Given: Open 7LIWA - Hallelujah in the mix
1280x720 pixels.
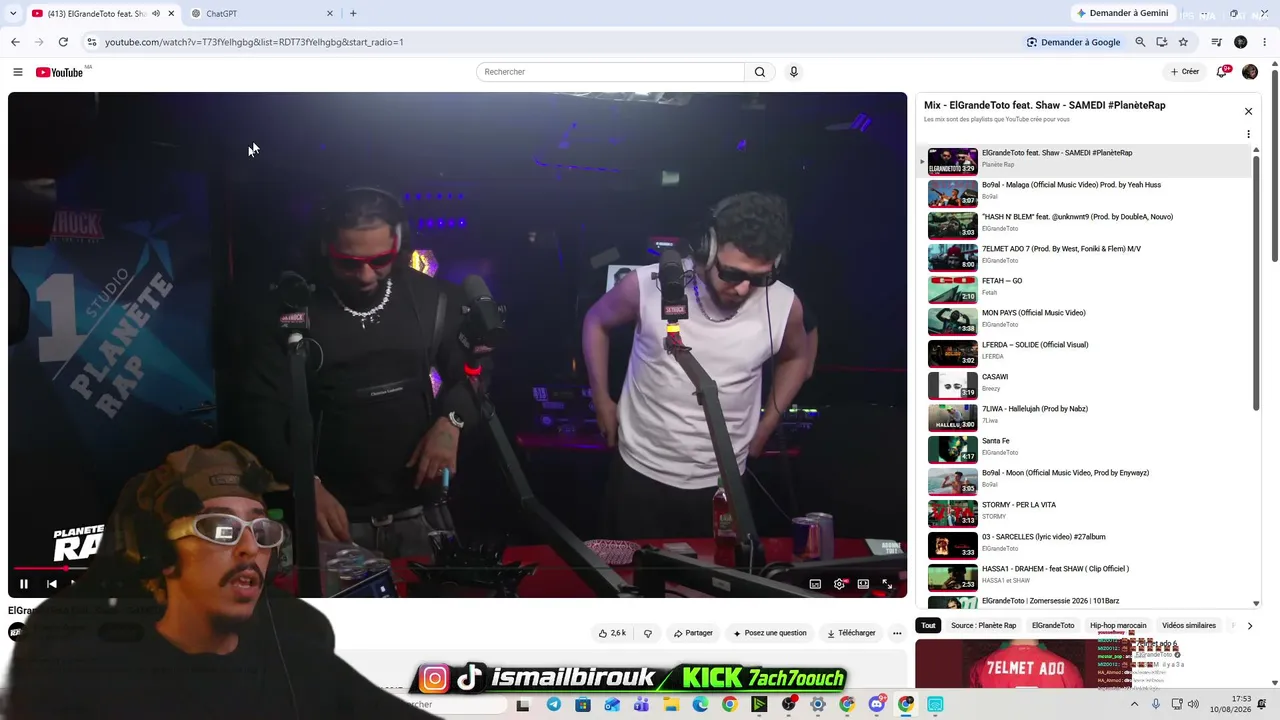Looking at the screenshot, I should [x=1085, y=417].
